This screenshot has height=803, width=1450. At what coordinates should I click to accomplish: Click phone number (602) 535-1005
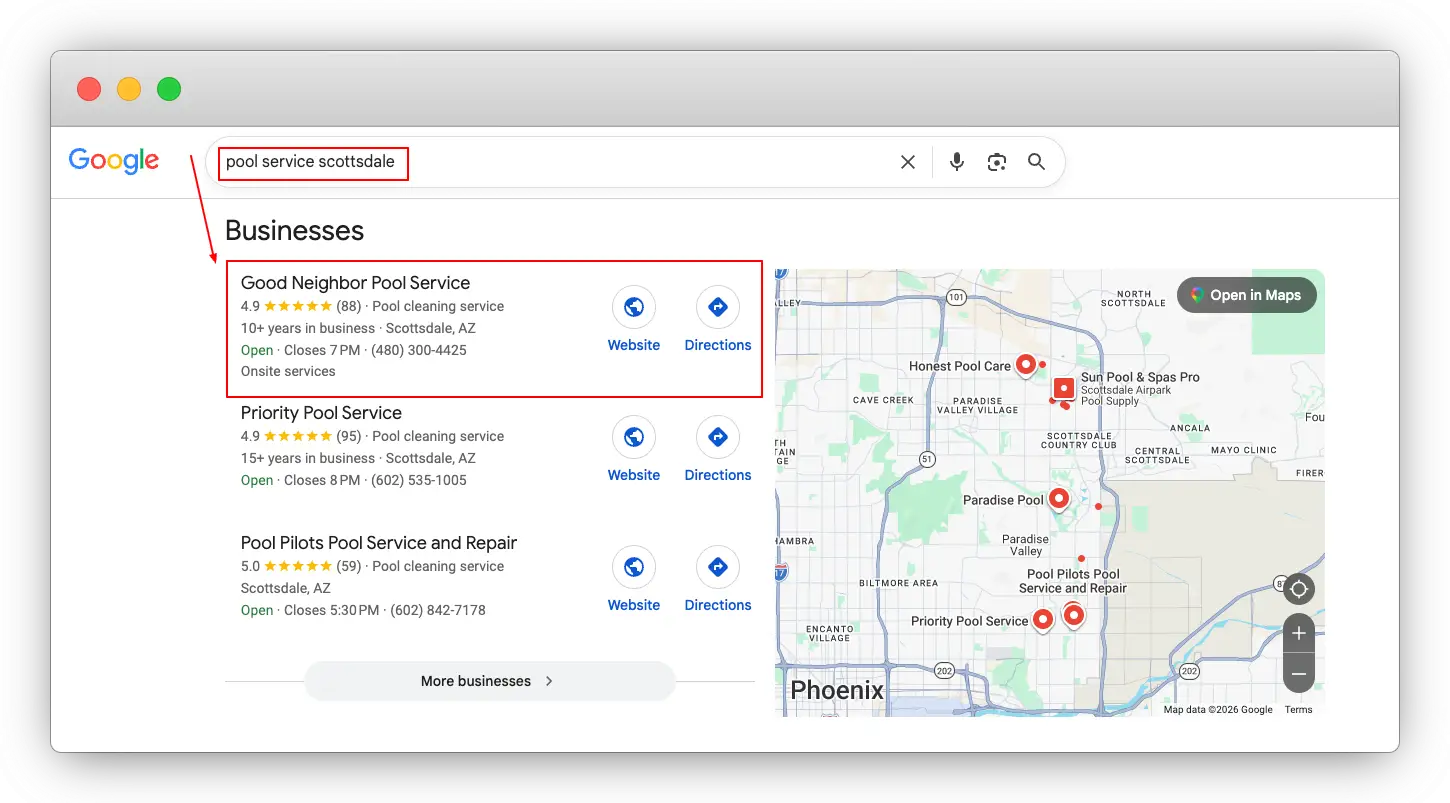pos(418,480)
